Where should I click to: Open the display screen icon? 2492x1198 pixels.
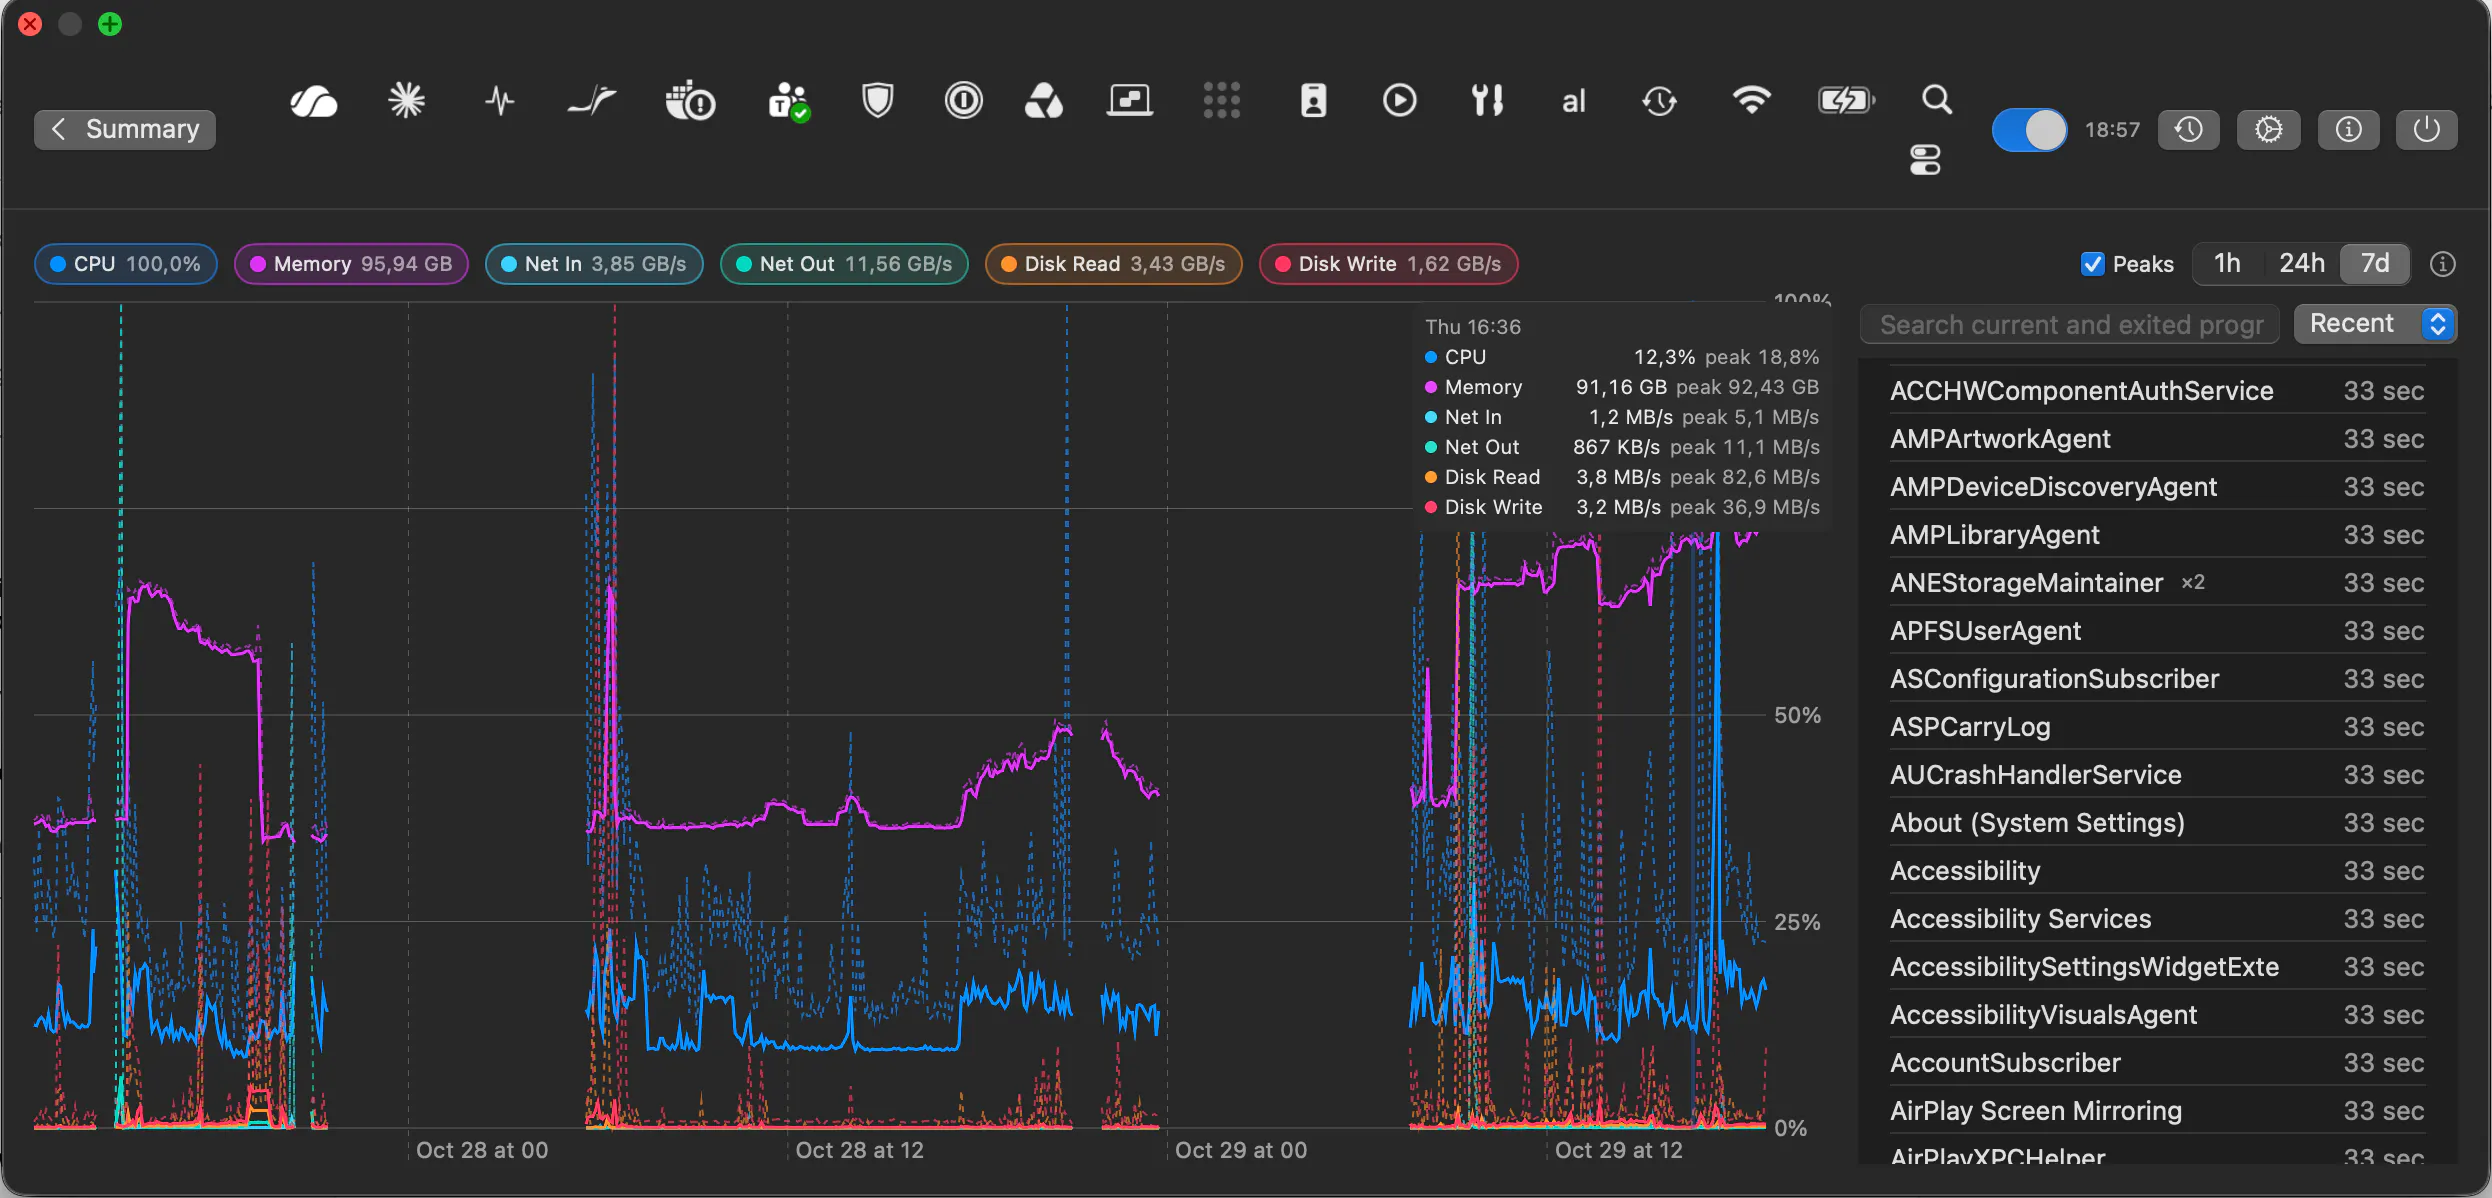pyautogui.click(x=1130, y=100)
